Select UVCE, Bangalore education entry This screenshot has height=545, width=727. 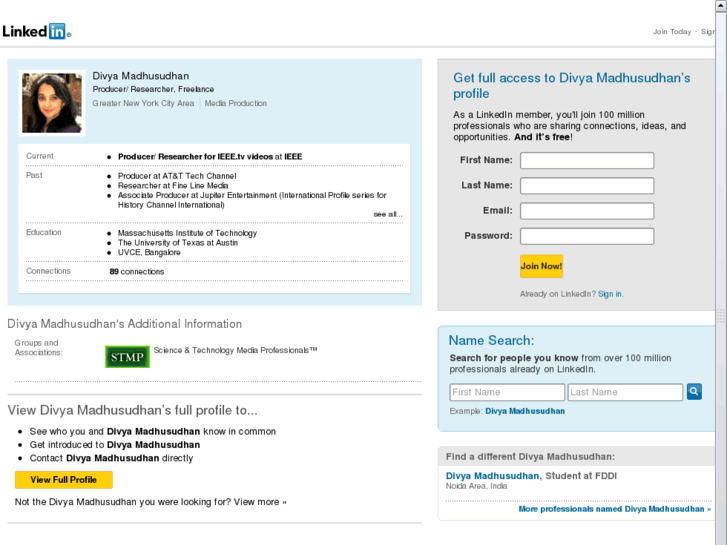click(149, 252)
